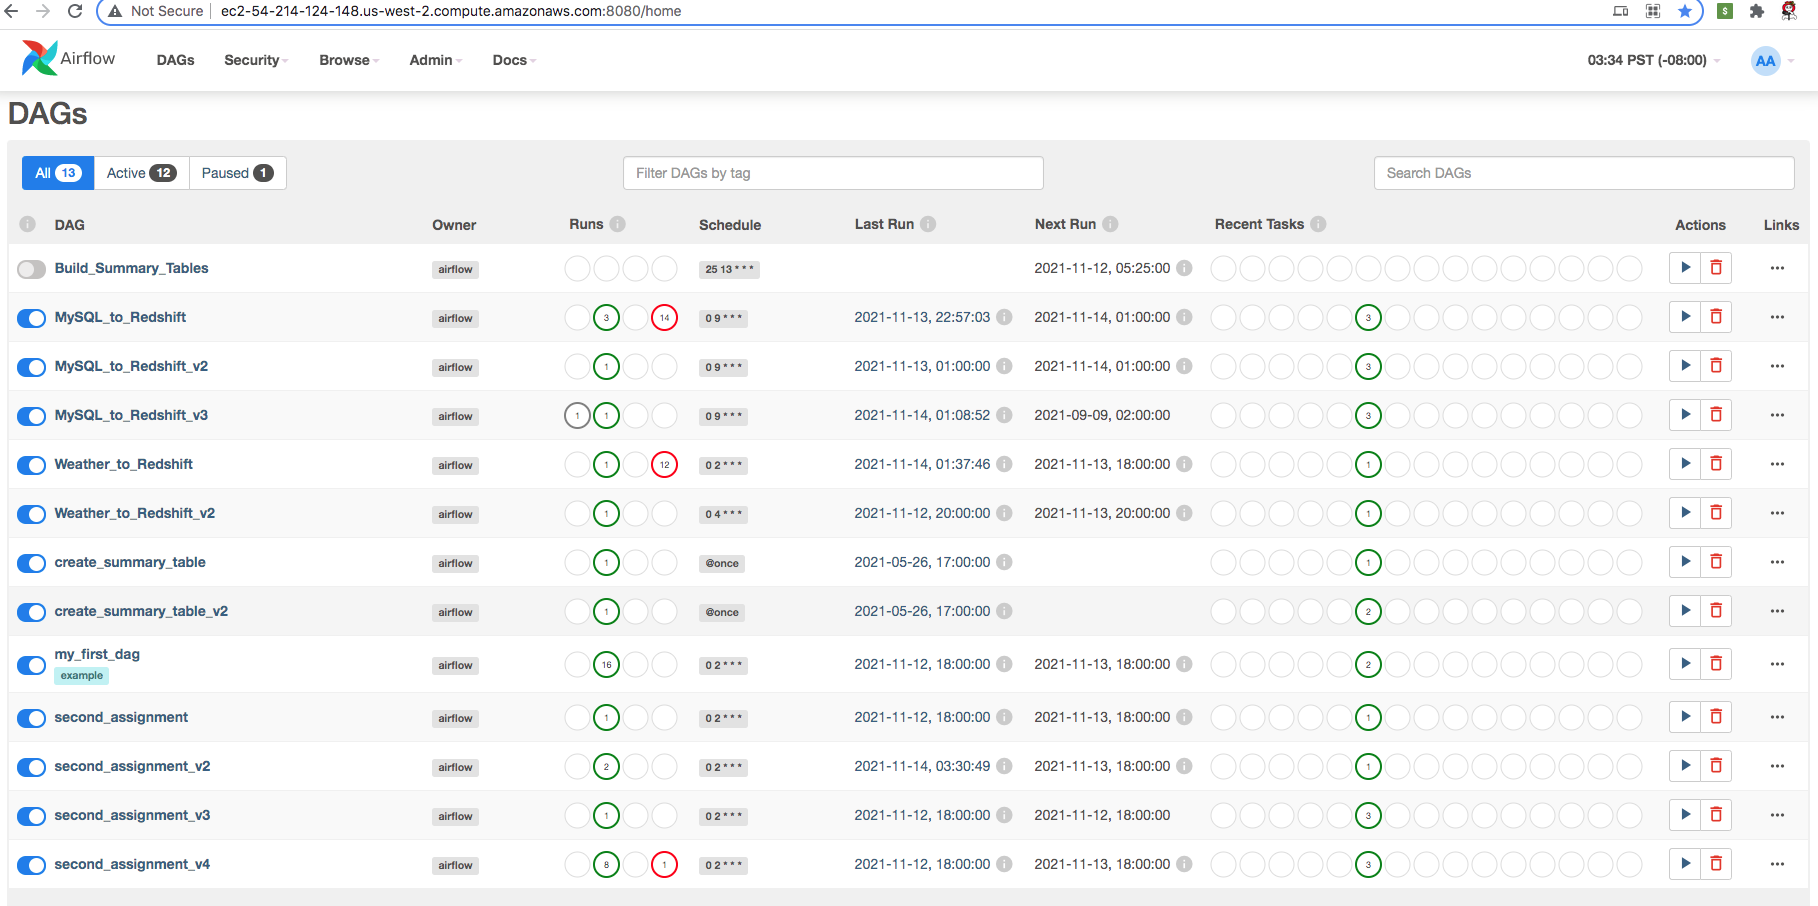Click the Airflow logo
Viewport: 1818px width, 906px height.
click(68, 58)
